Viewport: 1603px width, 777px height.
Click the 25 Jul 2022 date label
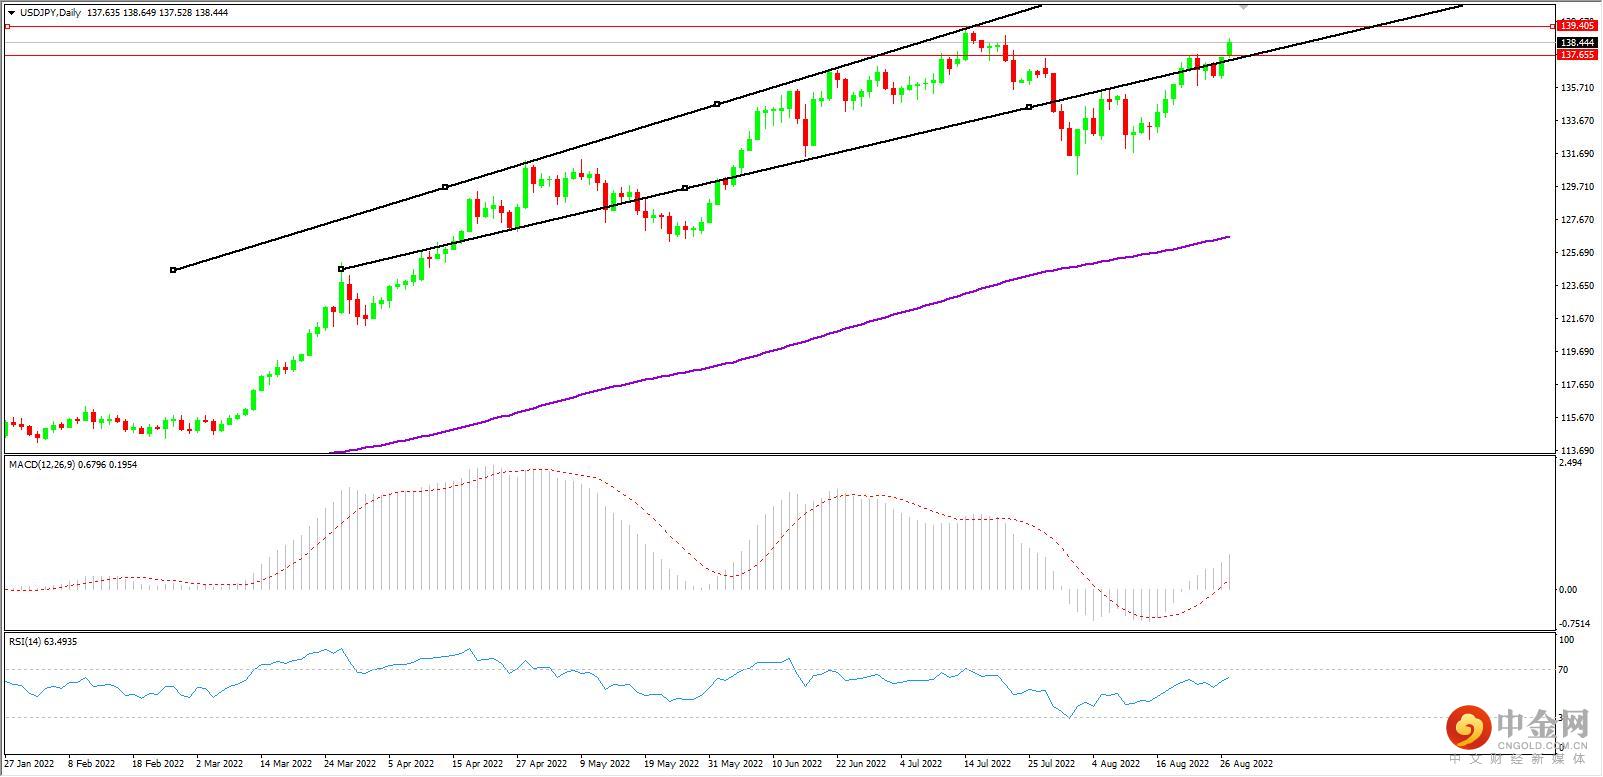point(1052,763)
